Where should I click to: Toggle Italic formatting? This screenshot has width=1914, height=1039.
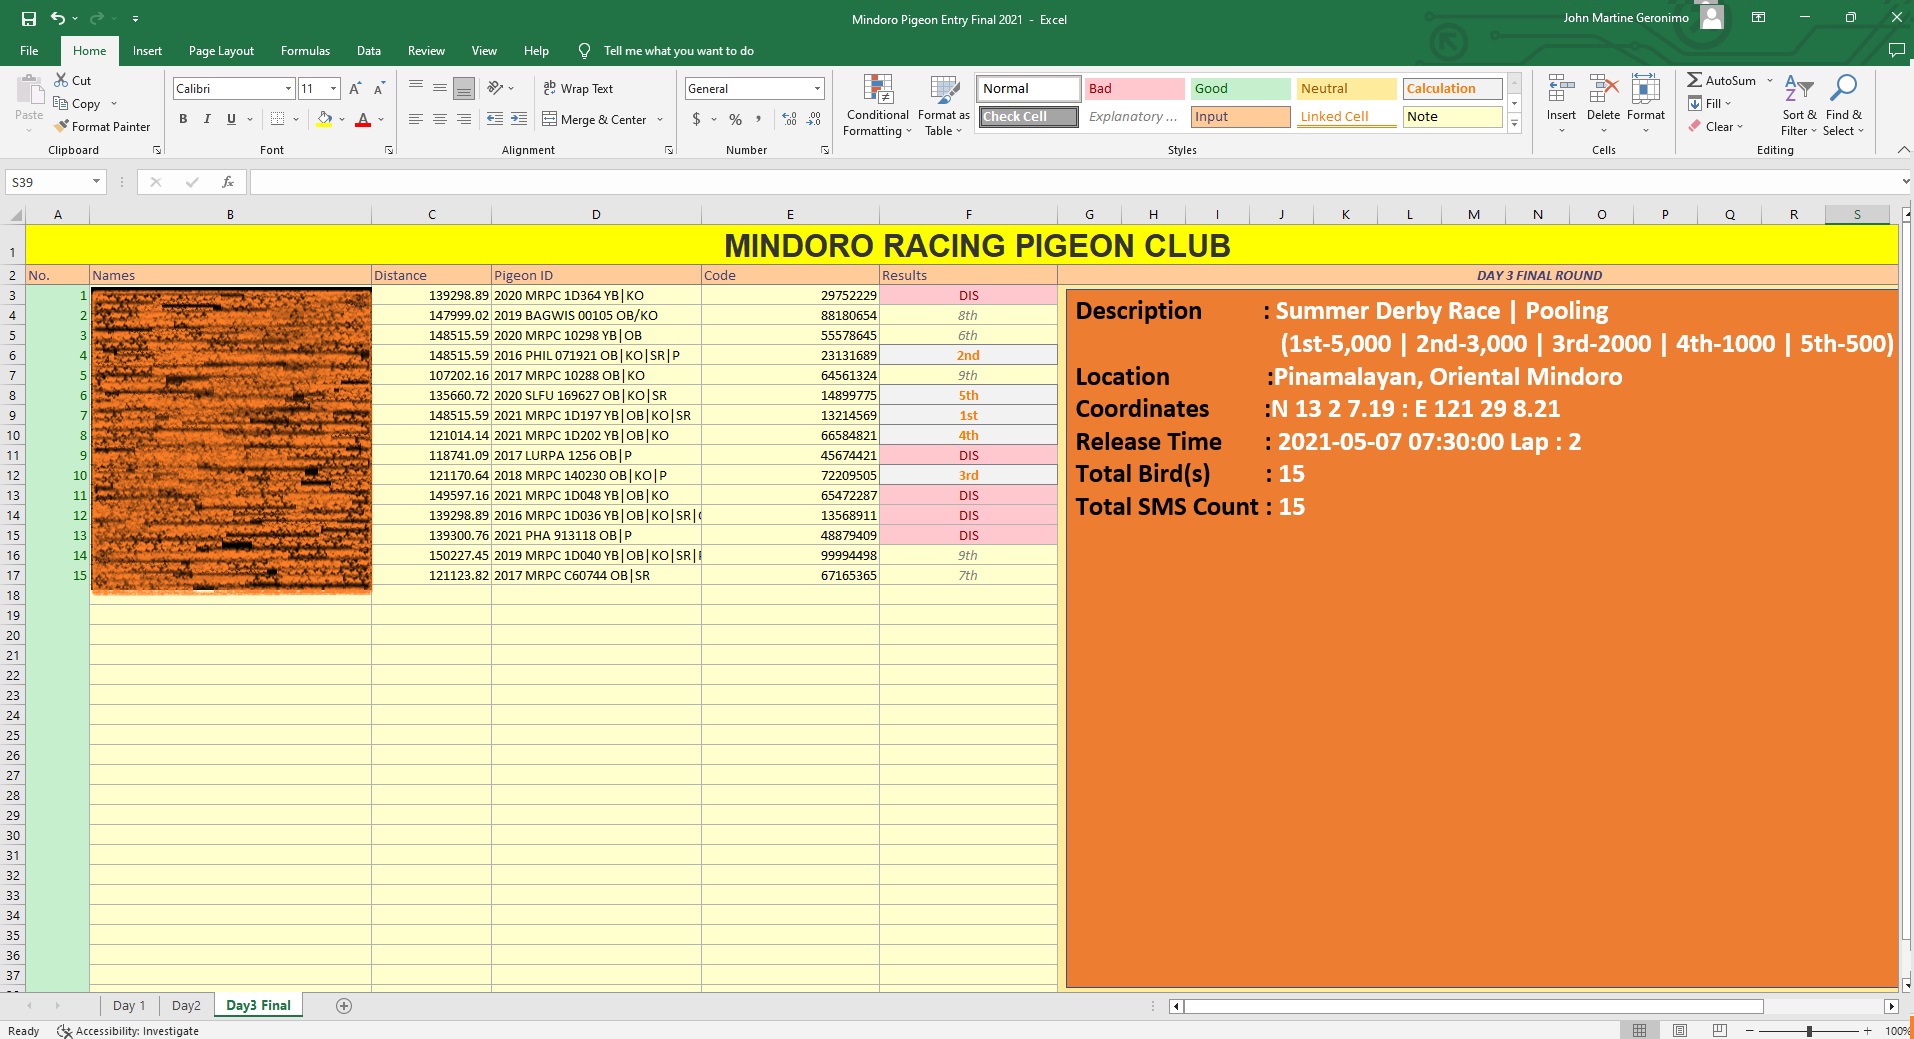coord(207,119)
